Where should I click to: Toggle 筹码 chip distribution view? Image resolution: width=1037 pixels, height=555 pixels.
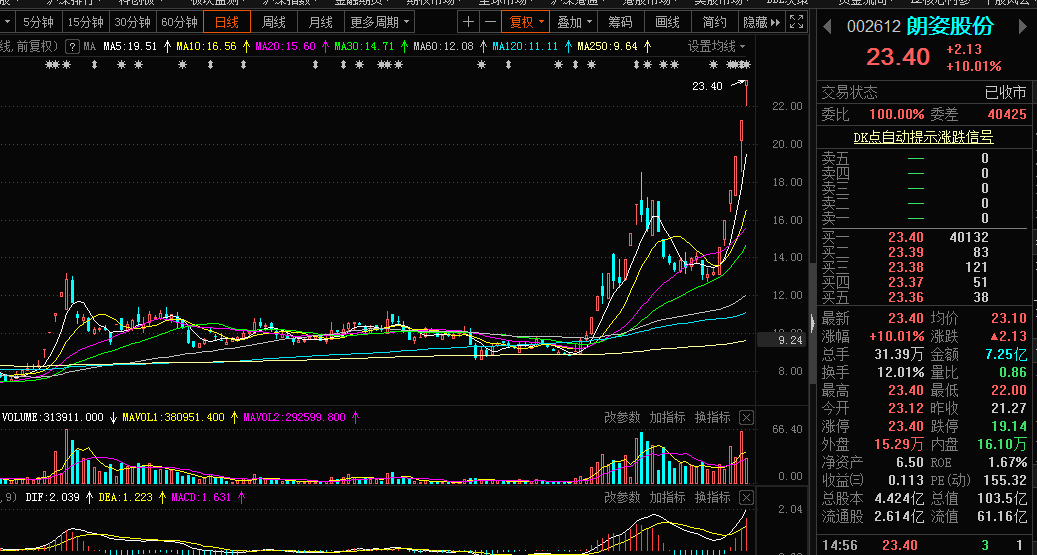(x=620, y=22)
